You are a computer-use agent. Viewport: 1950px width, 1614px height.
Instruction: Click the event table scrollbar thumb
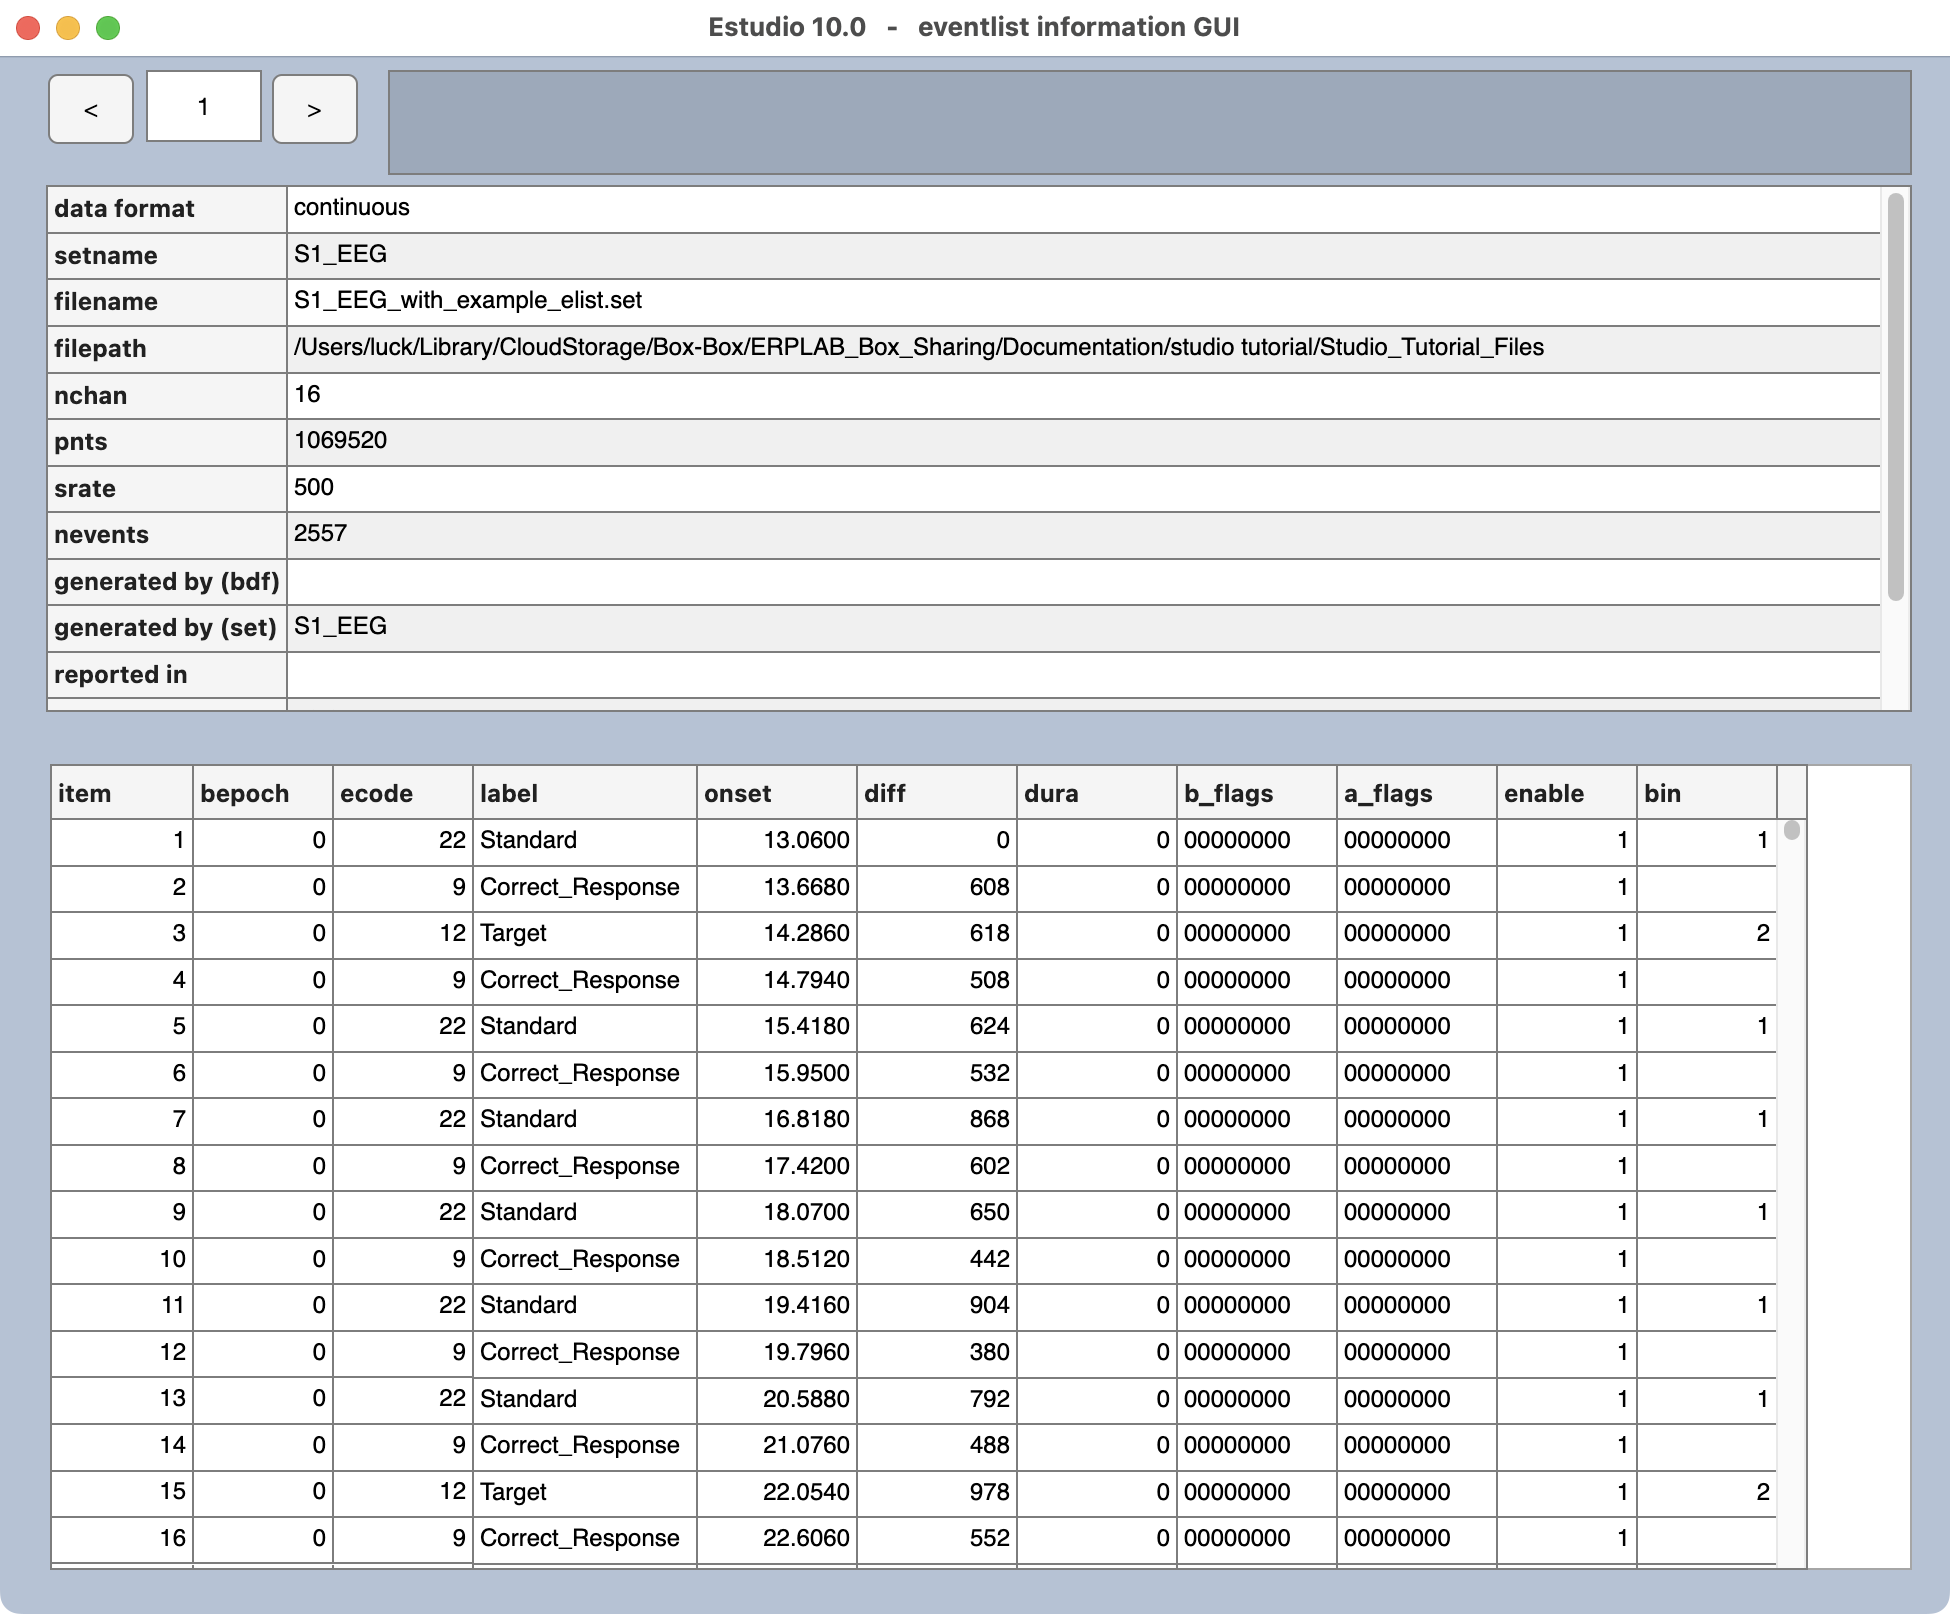[1792, 830]
